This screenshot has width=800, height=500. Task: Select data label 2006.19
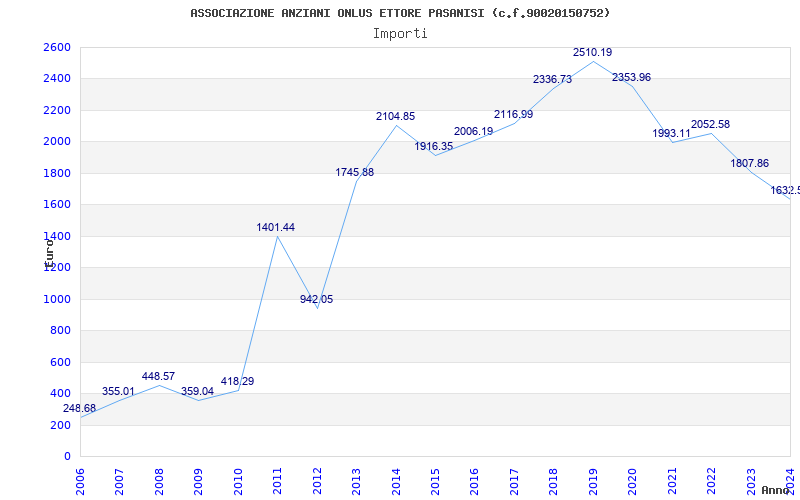[x=473, y=131]
